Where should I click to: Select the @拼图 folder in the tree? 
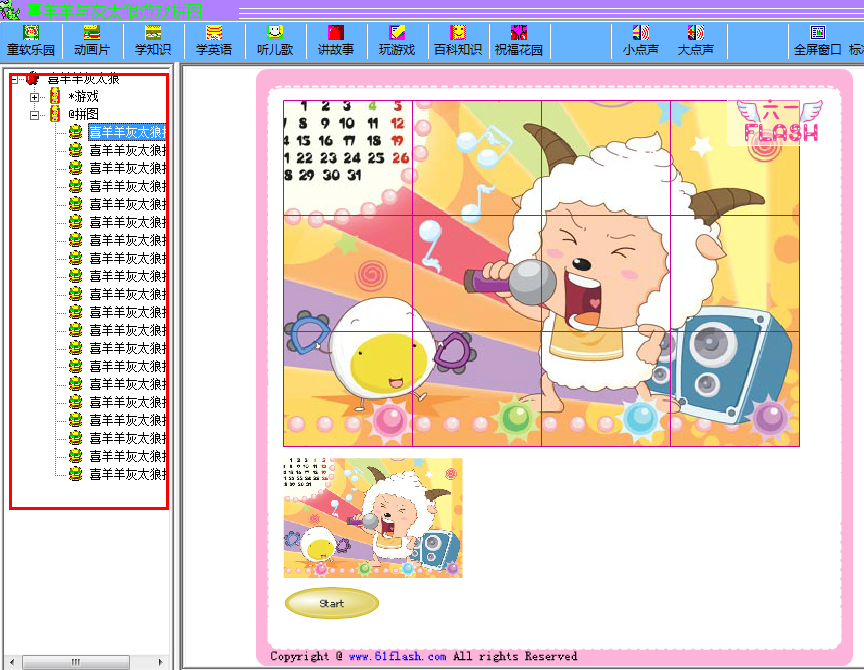83,114
